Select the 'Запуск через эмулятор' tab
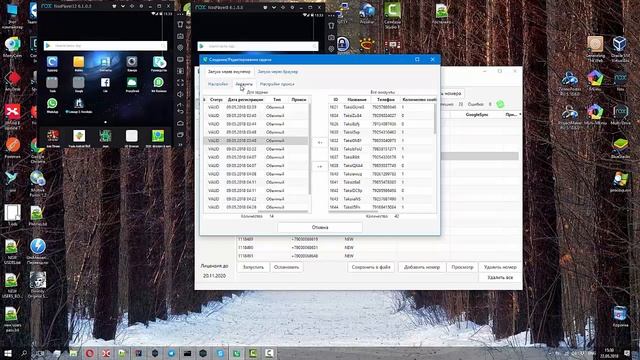This screenshot has width=640, height=360. 229,72
